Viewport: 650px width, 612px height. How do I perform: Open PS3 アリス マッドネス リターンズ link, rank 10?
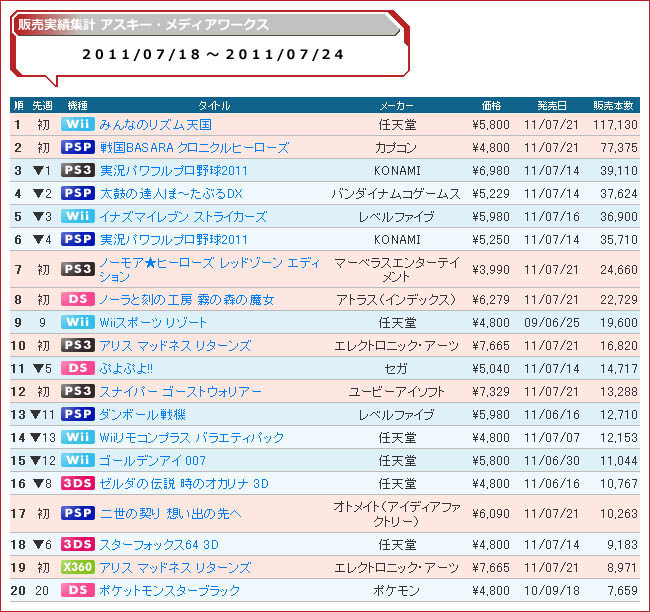click(x=175, y=345)
